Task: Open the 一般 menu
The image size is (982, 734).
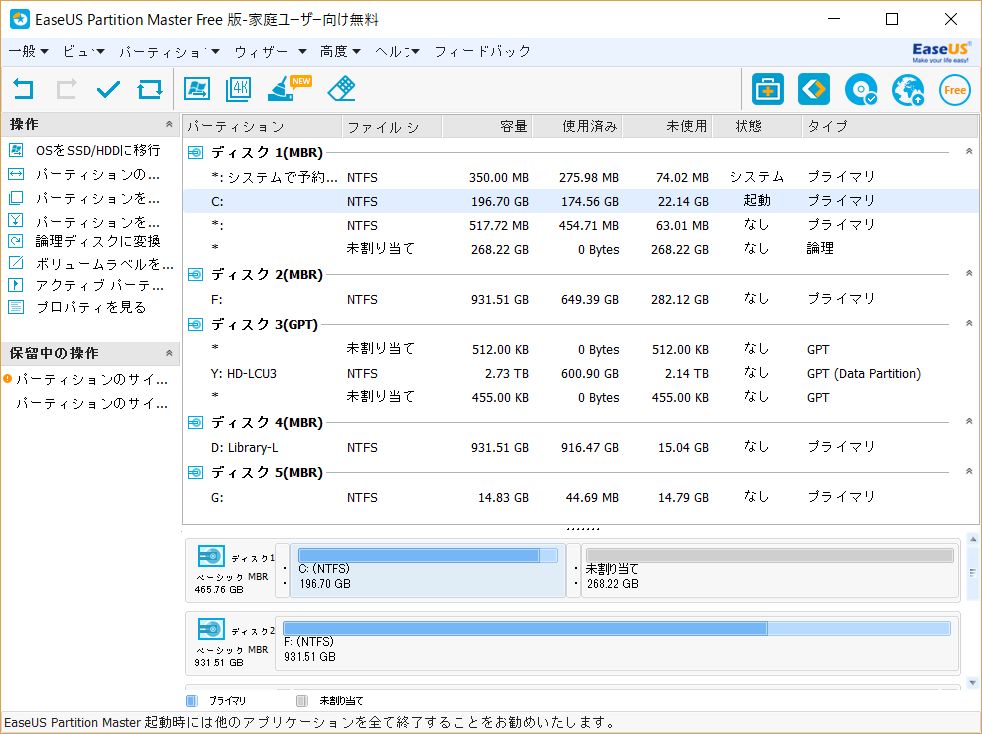Action: pyautogui.click(x=28, y=51)
